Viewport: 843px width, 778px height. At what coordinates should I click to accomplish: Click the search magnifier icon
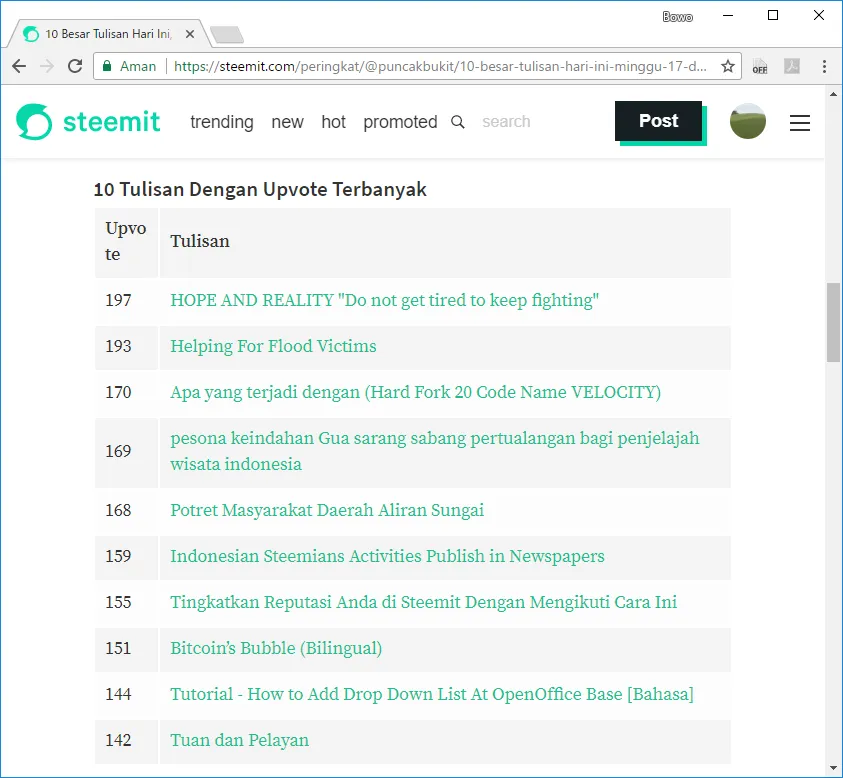click(x=458, y=122)
